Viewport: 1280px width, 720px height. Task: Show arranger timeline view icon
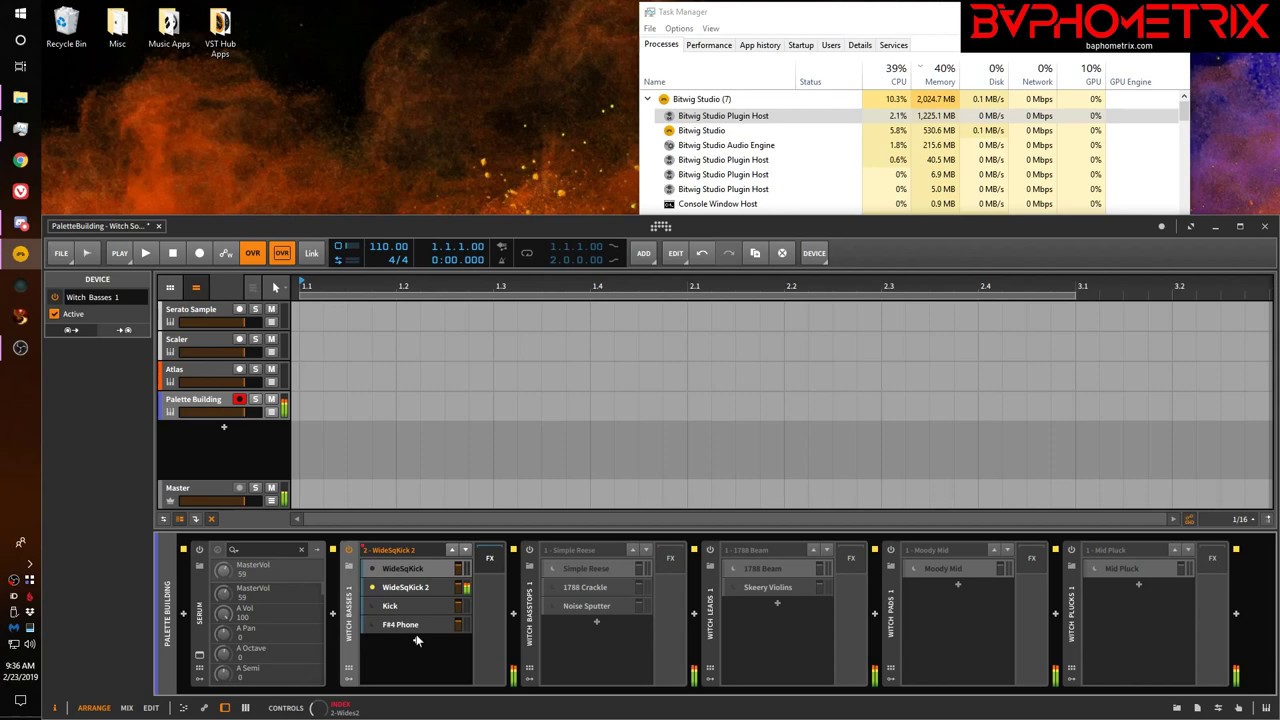pos(196,288)
